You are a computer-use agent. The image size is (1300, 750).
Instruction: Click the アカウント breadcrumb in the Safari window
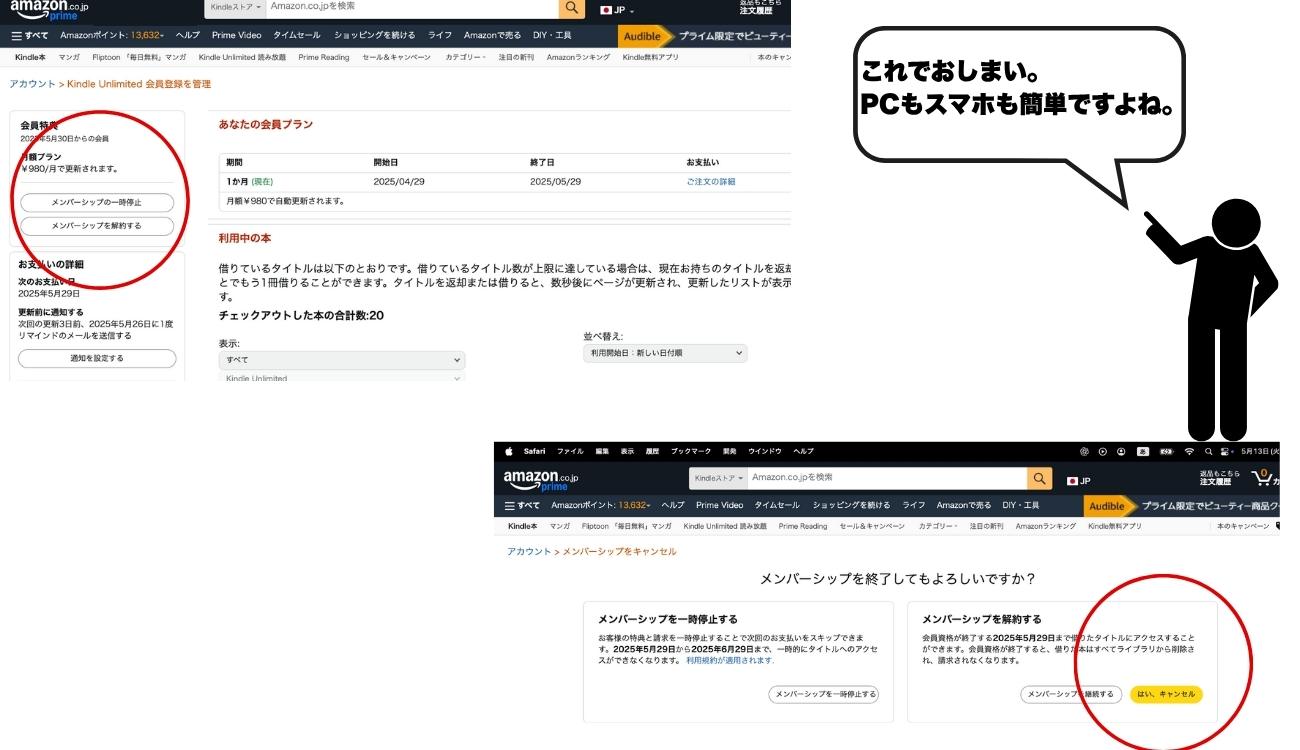coord(529,552)
